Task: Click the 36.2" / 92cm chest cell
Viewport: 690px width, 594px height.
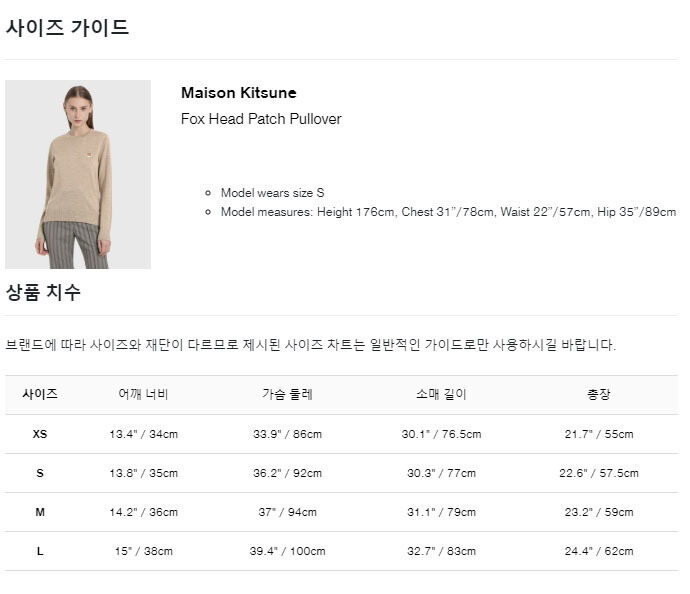Action: (287, 473)
